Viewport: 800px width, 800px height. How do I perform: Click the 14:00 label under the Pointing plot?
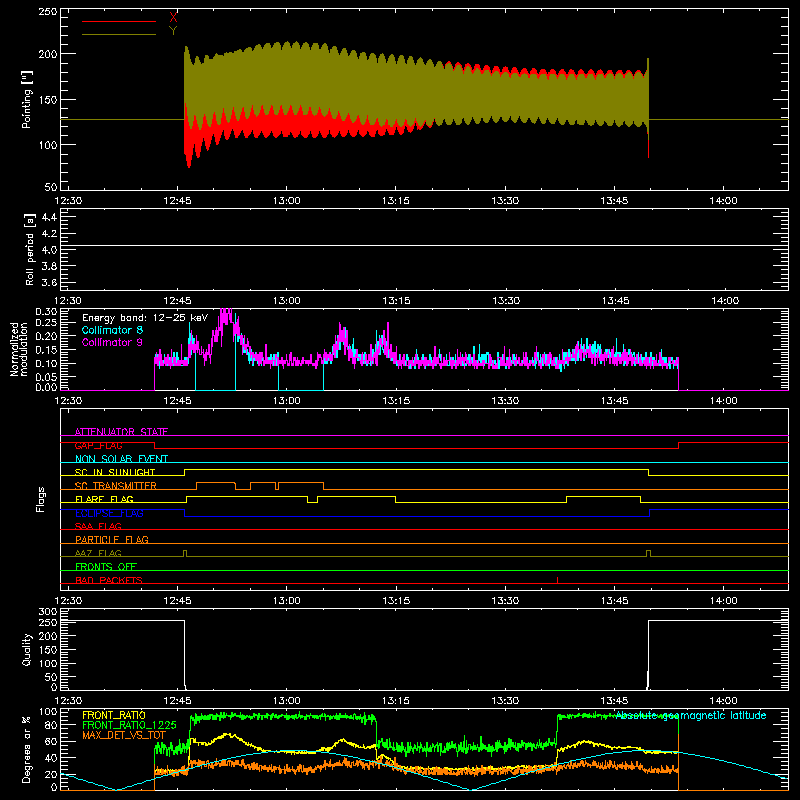[x=723, y=201]
